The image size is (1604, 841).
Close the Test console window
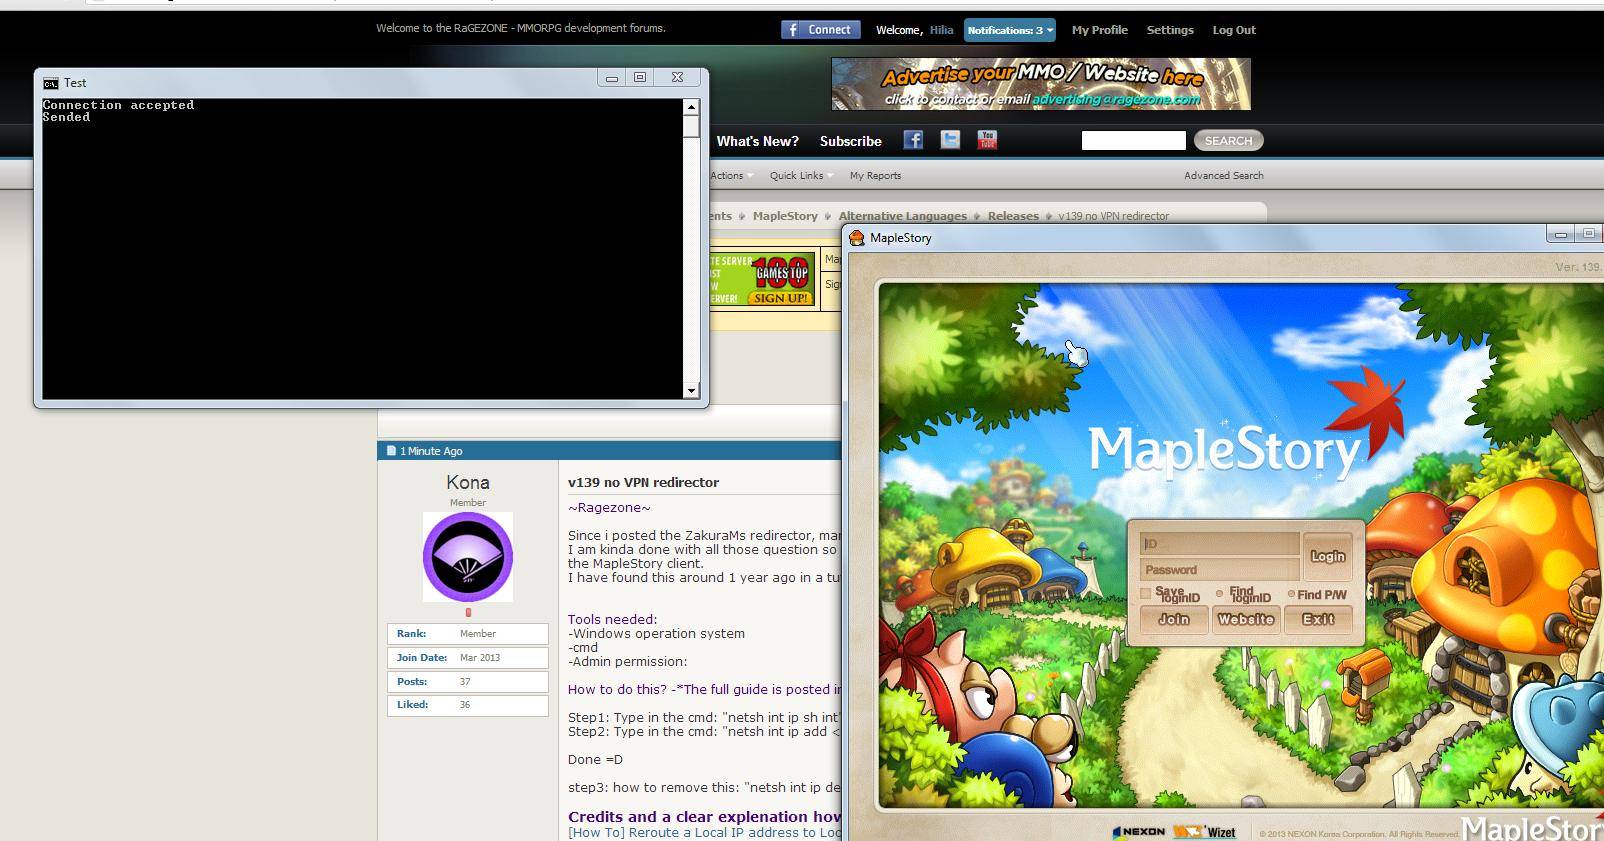click(677, 78)
